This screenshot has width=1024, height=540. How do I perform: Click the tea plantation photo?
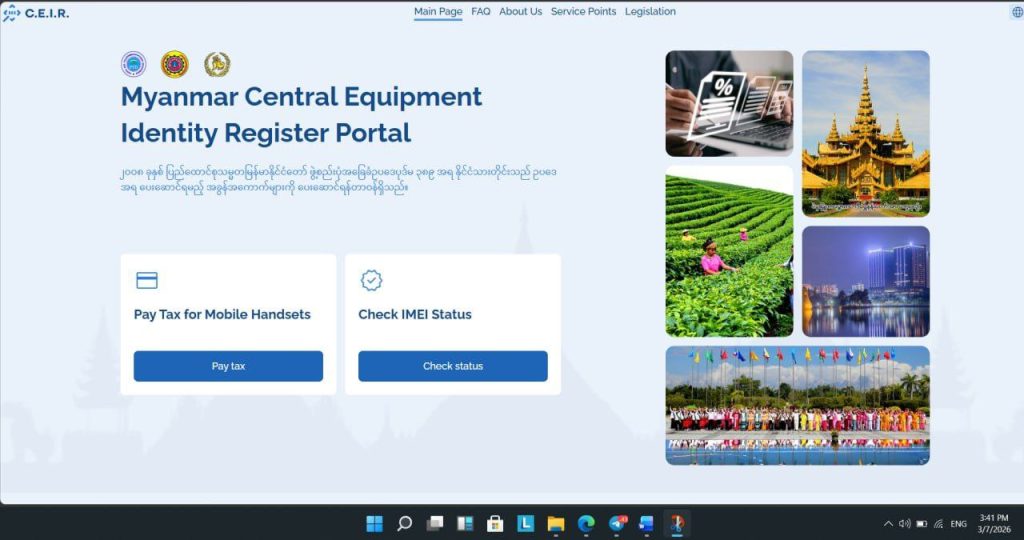(x=729, y=251)
